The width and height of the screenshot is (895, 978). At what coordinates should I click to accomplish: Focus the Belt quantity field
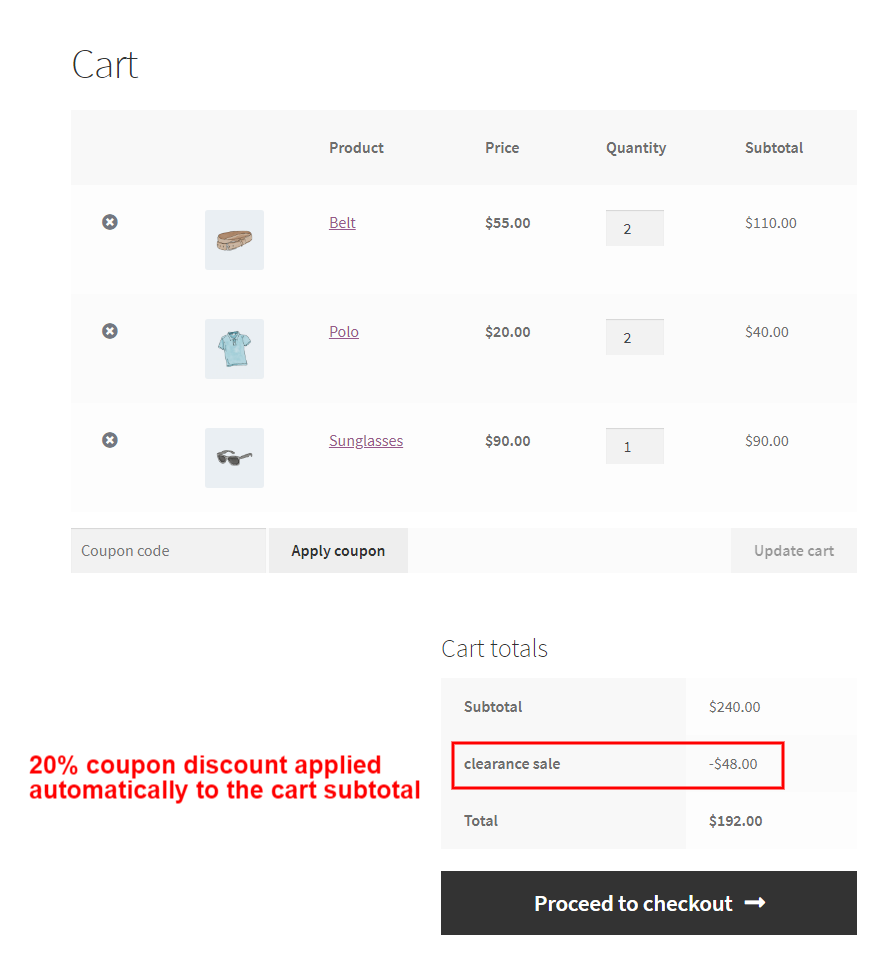634,228
